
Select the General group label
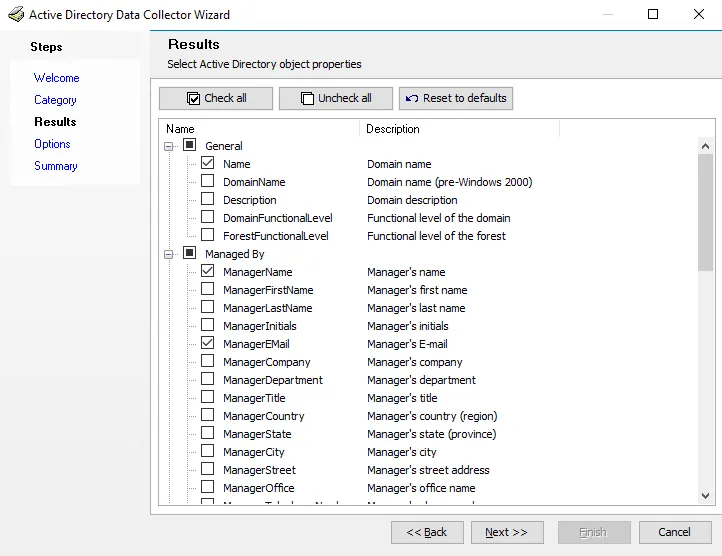click(x=224, y=146)
